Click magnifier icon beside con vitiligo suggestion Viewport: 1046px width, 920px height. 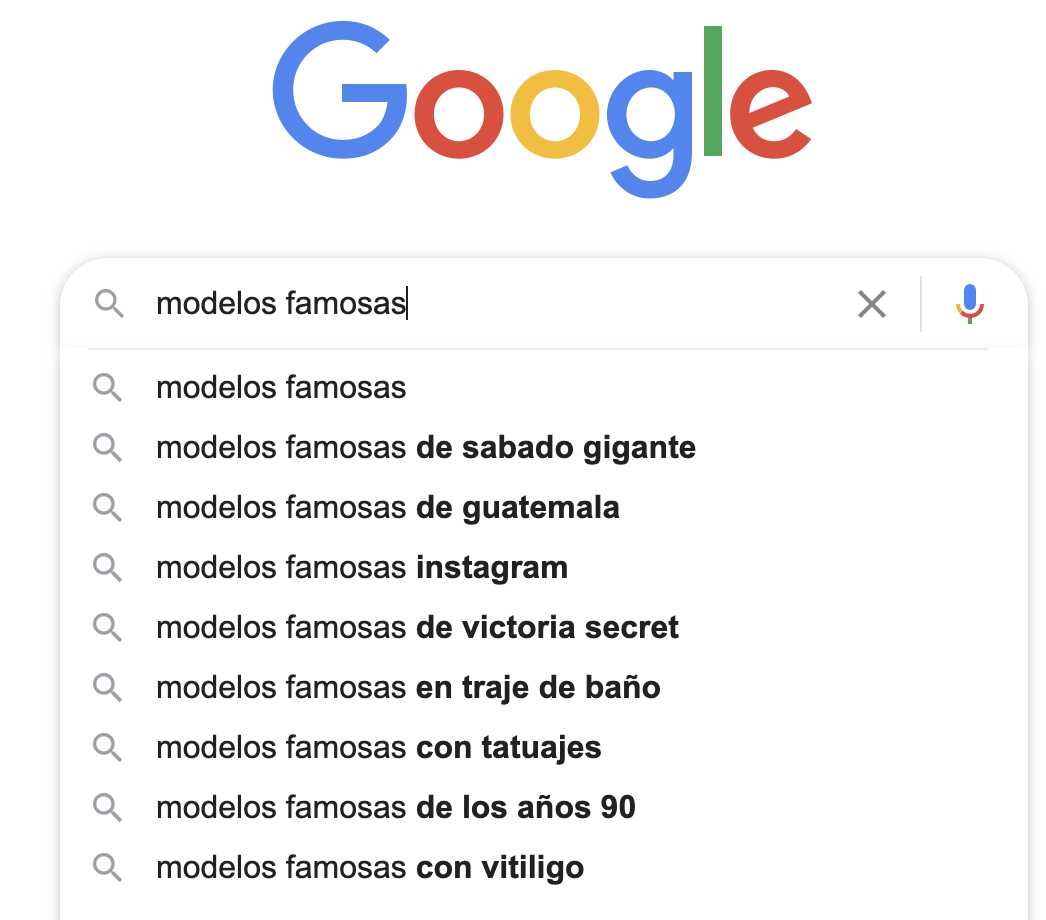click(x=107, y=868)
